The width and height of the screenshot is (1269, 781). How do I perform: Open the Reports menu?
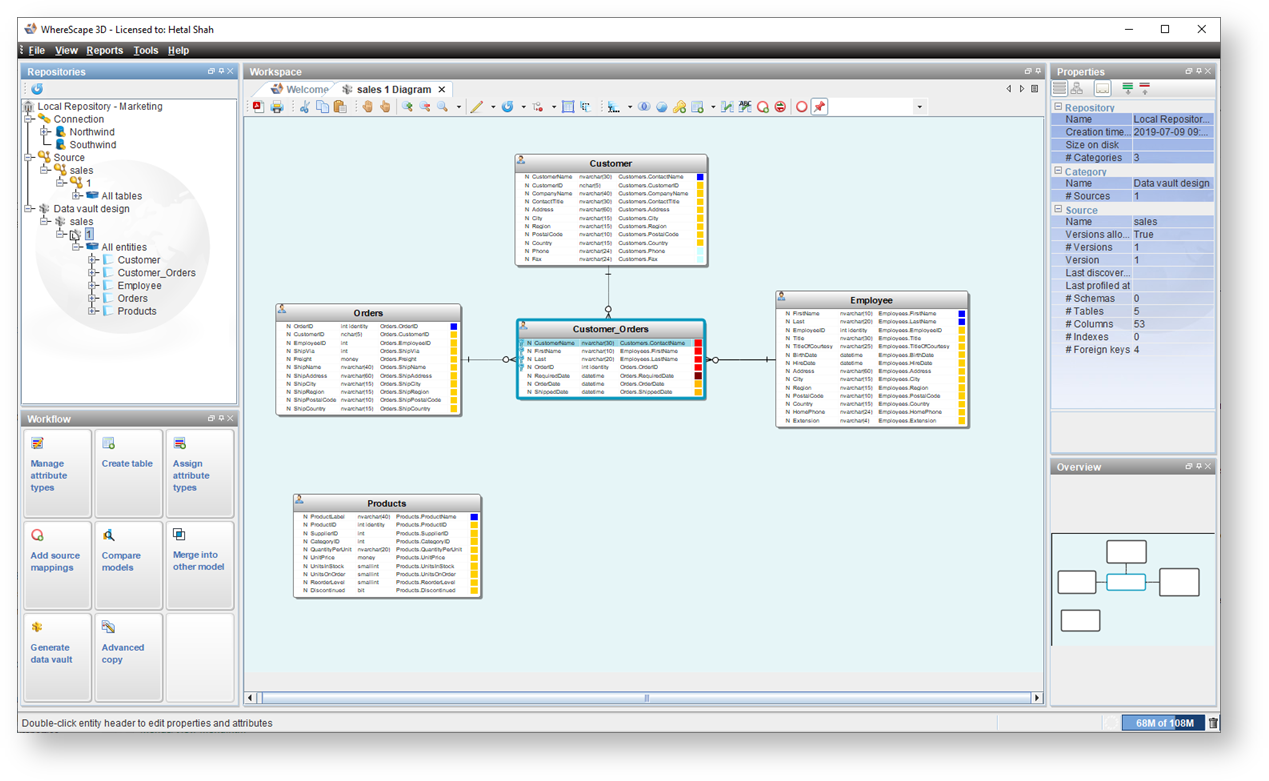[x=104, y=50]
